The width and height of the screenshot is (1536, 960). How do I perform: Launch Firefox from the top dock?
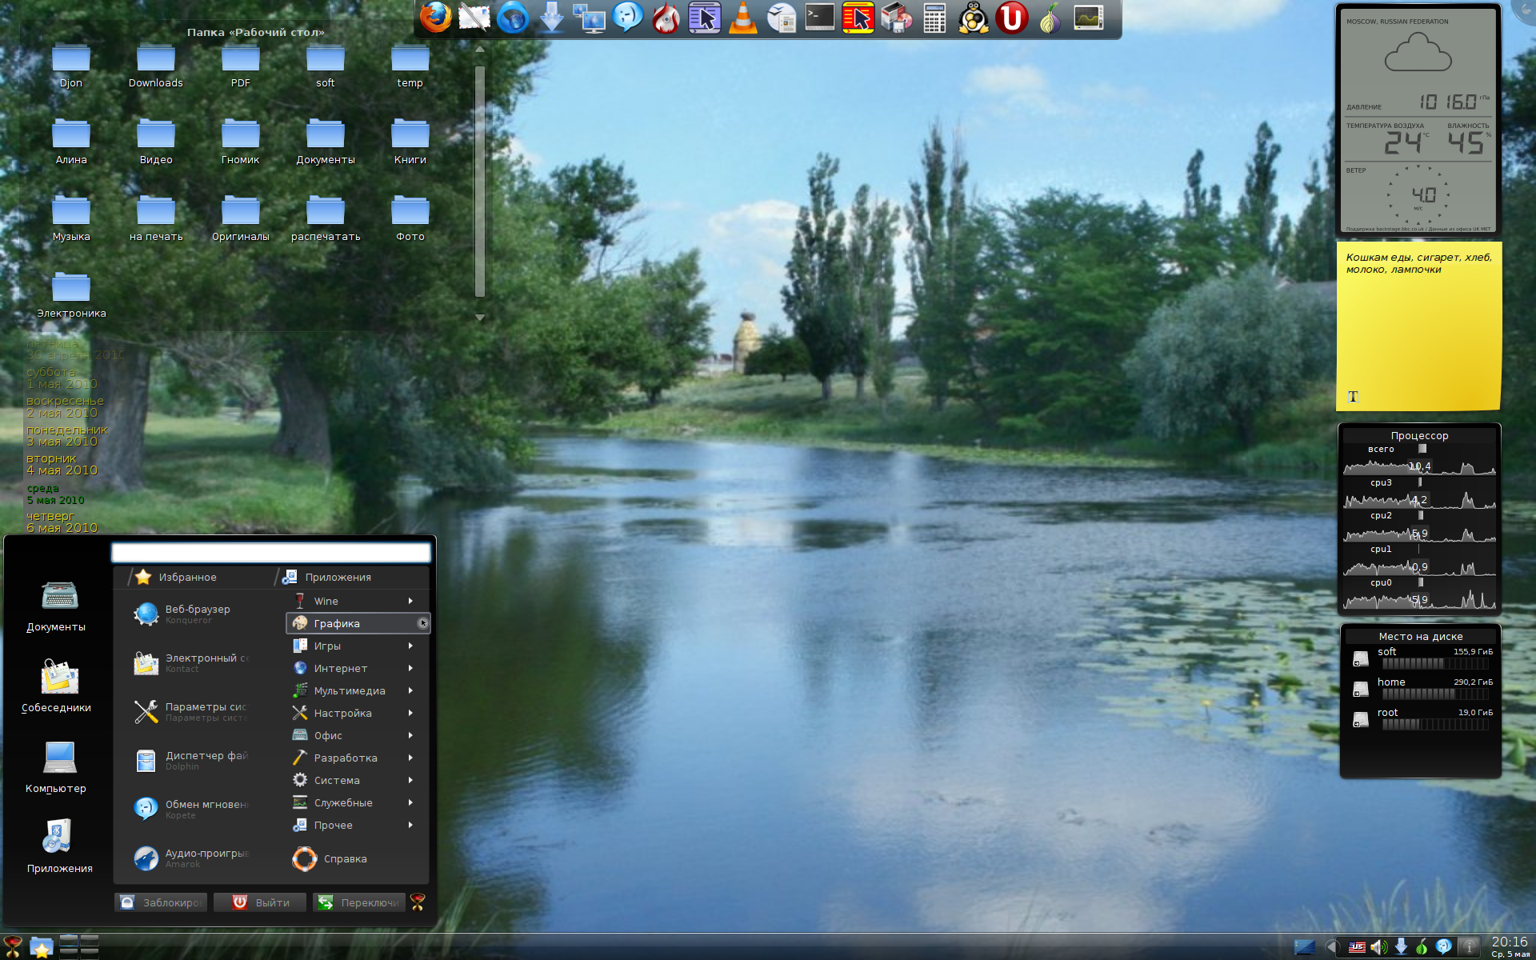[435, 17]
